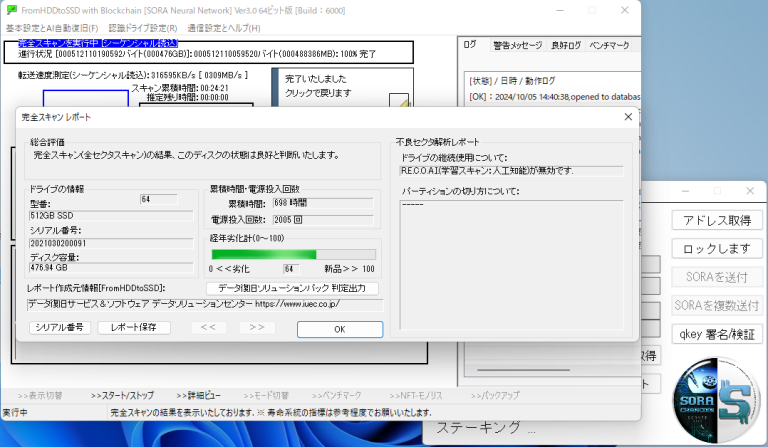Open 通信設定とヘルプ(H) menu
768x447 pixels.
click(224, 28)
